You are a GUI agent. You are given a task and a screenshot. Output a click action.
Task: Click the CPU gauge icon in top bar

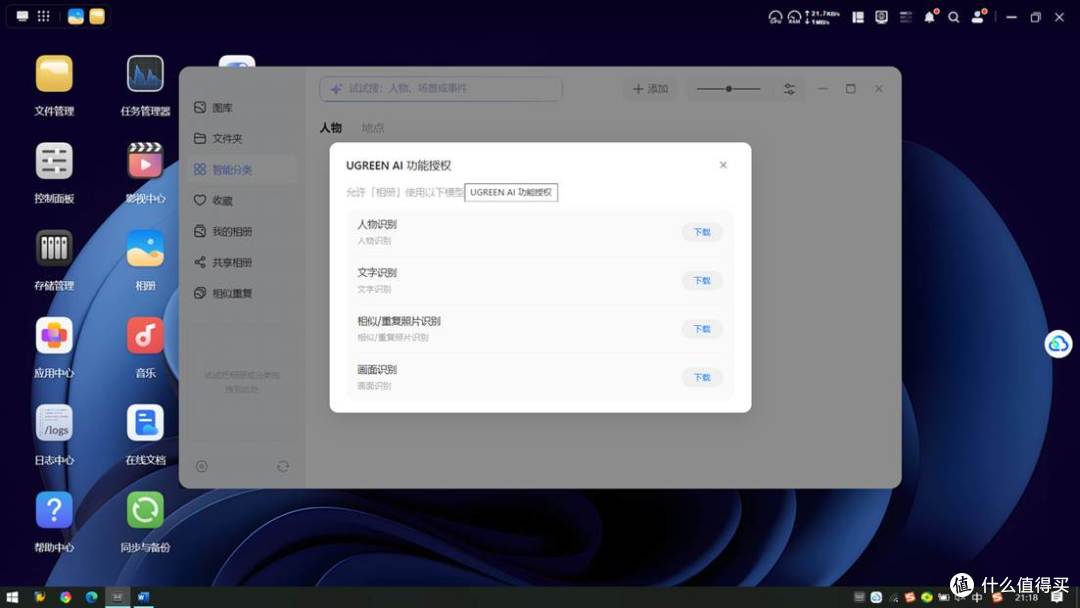tap(776, 17)
